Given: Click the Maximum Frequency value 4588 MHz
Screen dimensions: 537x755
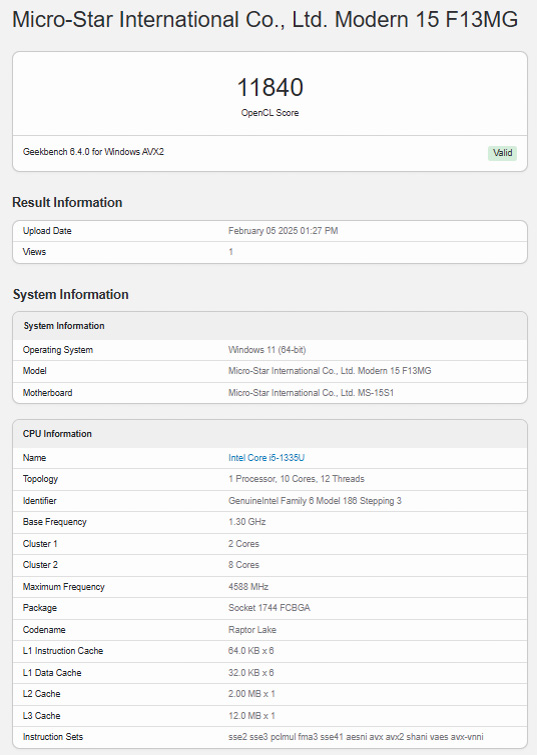Looking at the screenshot, I should point(249,586).
